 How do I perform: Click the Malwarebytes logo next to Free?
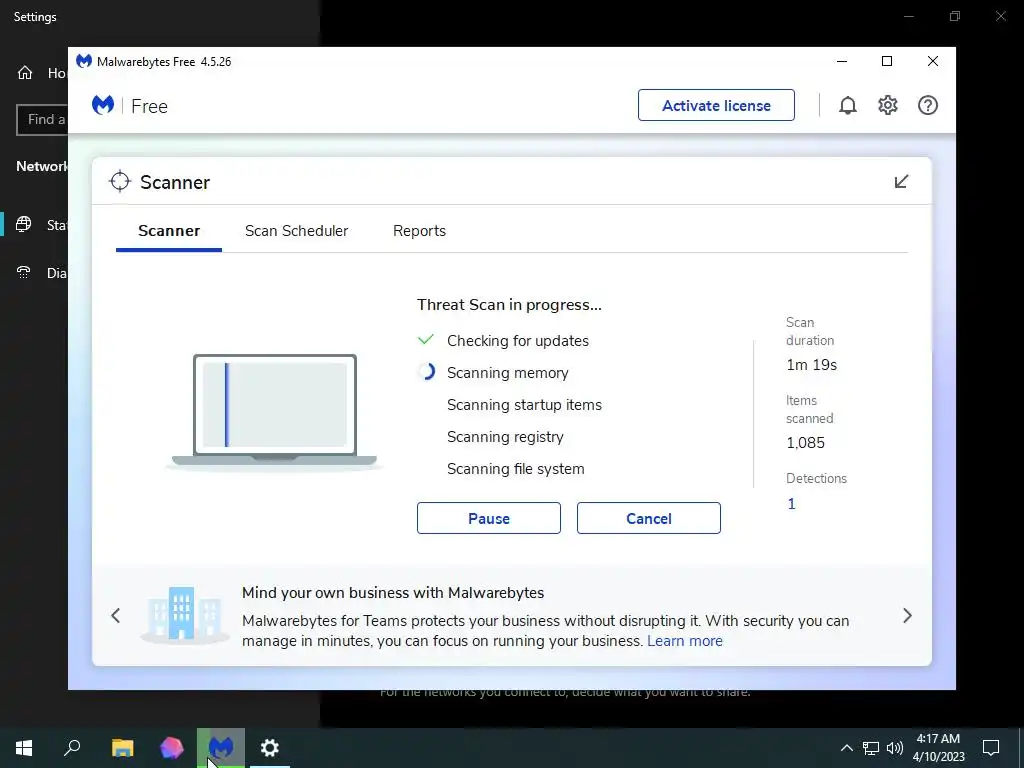103,105
